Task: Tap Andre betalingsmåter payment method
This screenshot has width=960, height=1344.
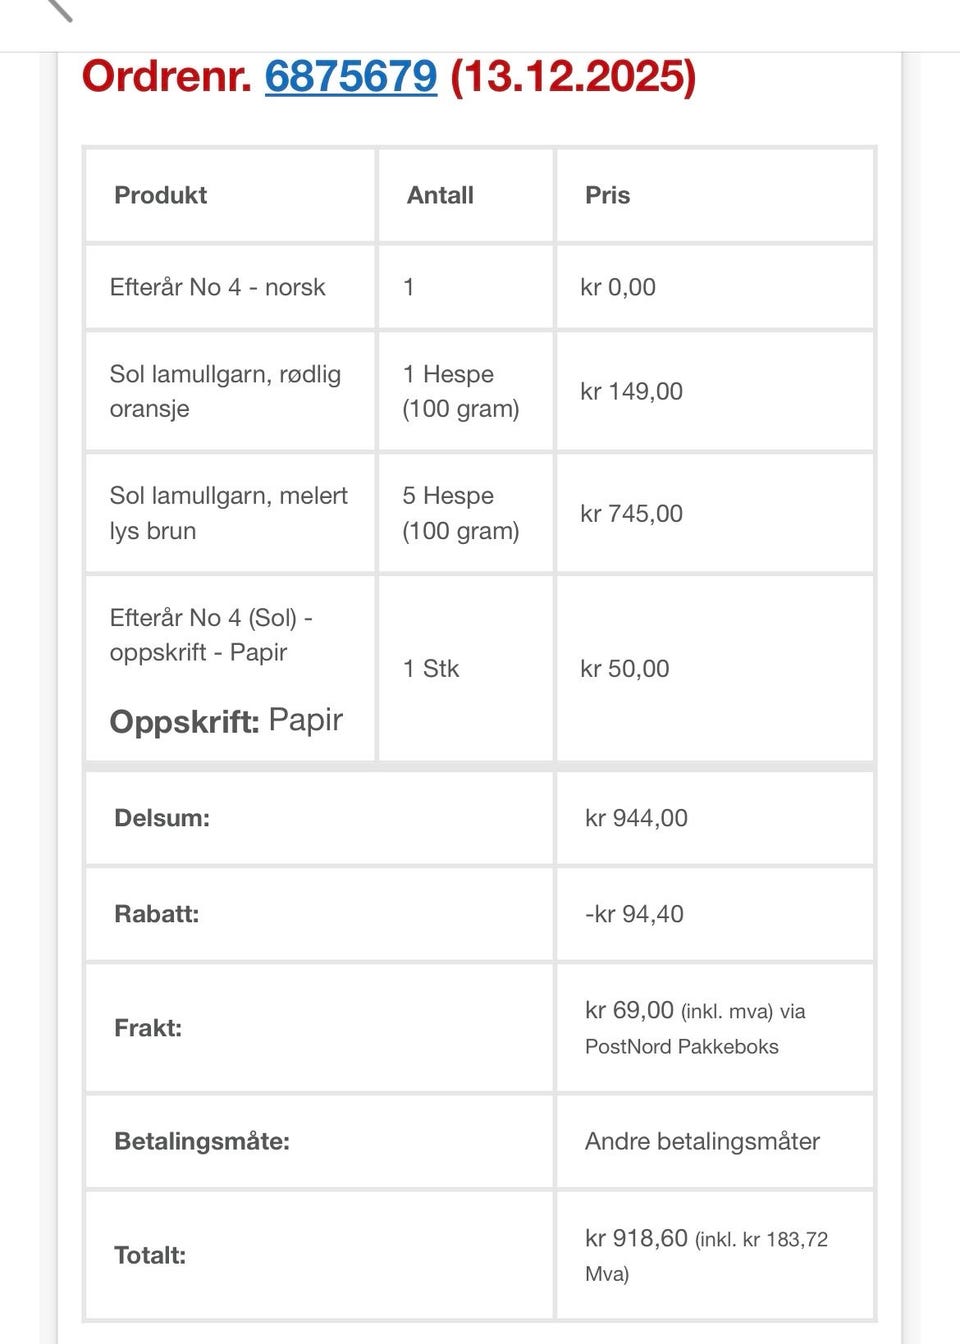Action: [x=702, y=1141]
